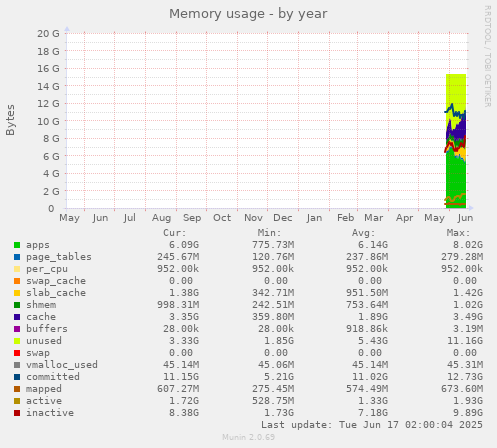Click the 'slab_cache' legend label

(x=56, y=293)
